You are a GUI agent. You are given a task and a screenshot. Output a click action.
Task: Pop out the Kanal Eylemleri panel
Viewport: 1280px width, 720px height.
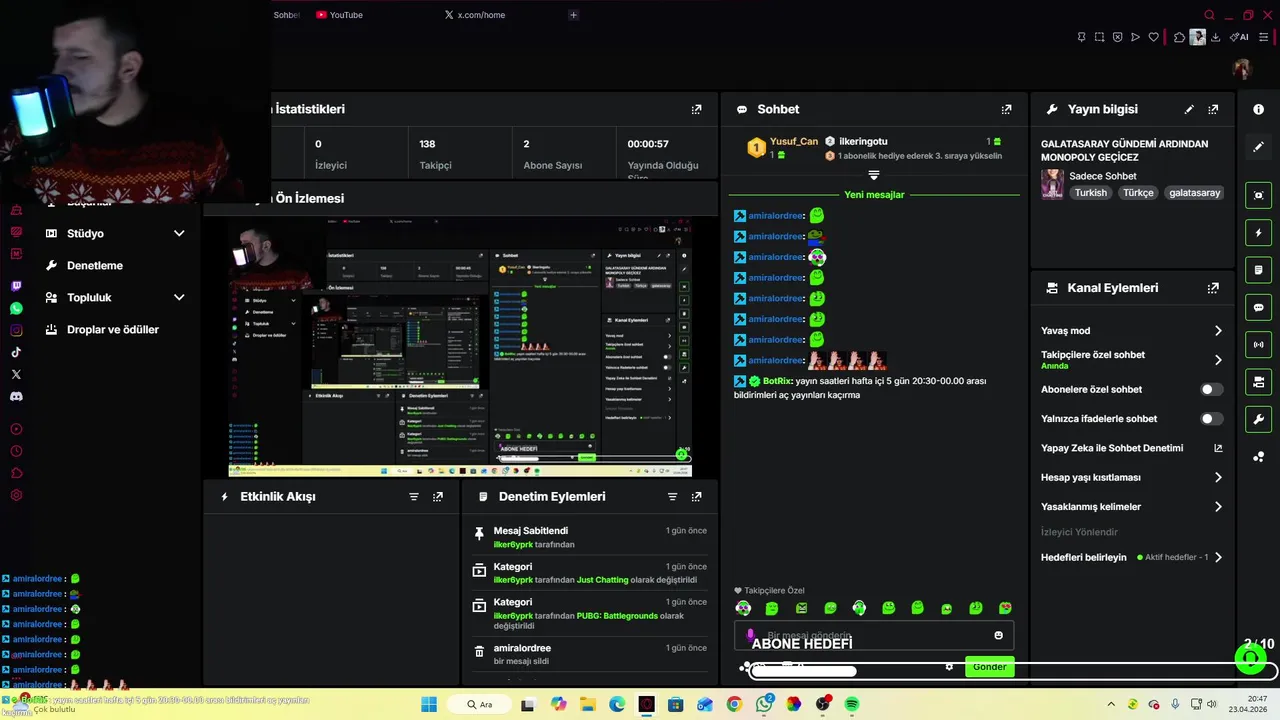coord(1213,288)
